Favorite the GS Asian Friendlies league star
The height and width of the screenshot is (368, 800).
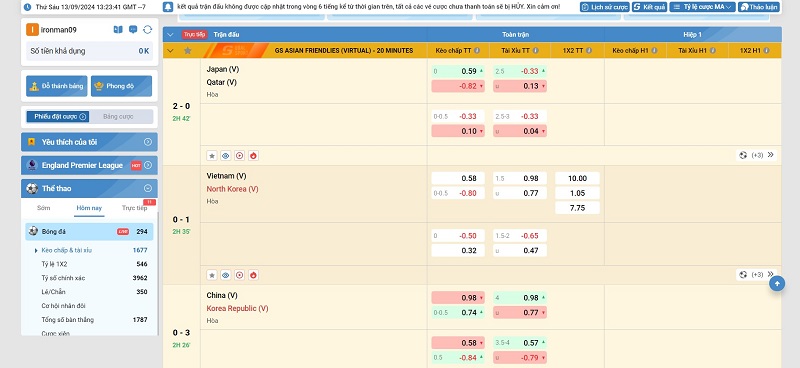187,51
